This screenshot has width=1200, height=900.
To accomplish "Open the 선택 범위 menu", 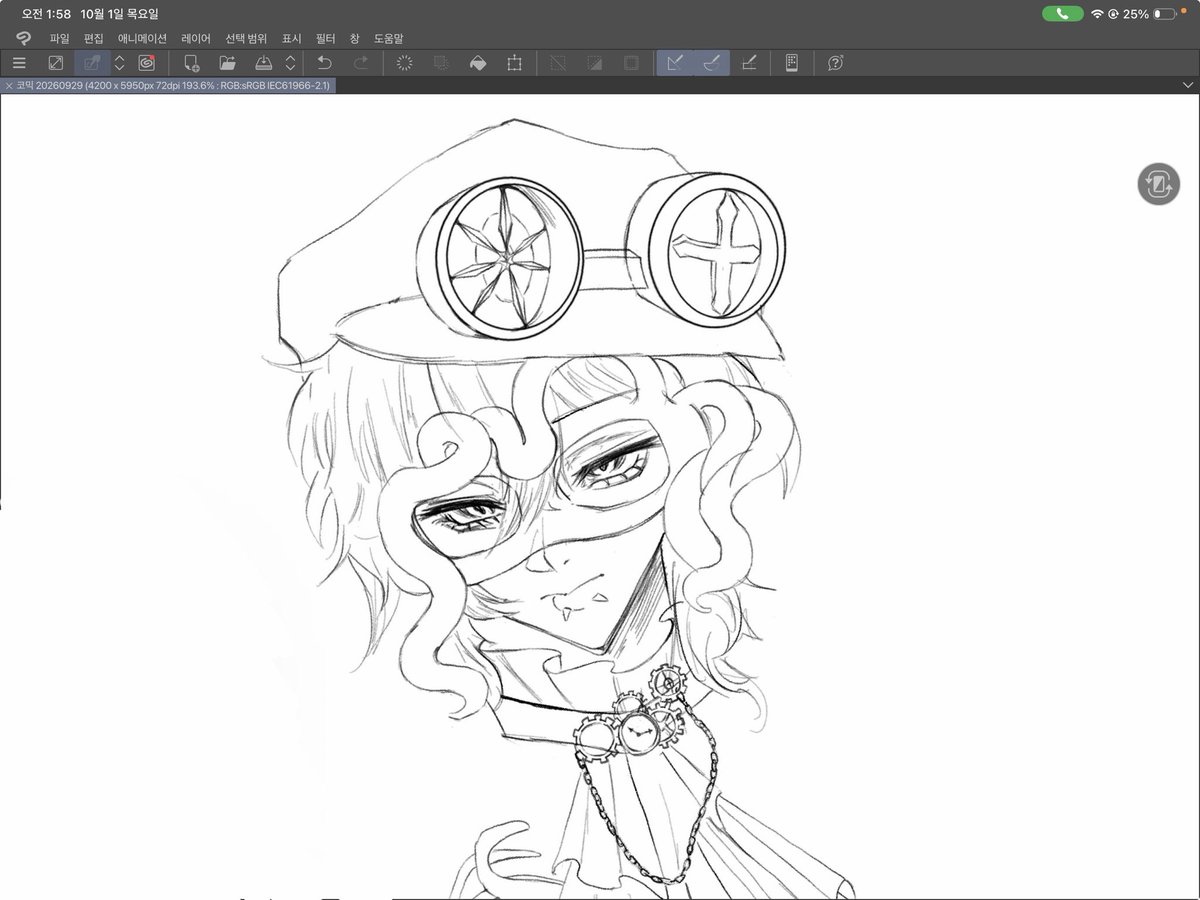I will click(246, 38).
